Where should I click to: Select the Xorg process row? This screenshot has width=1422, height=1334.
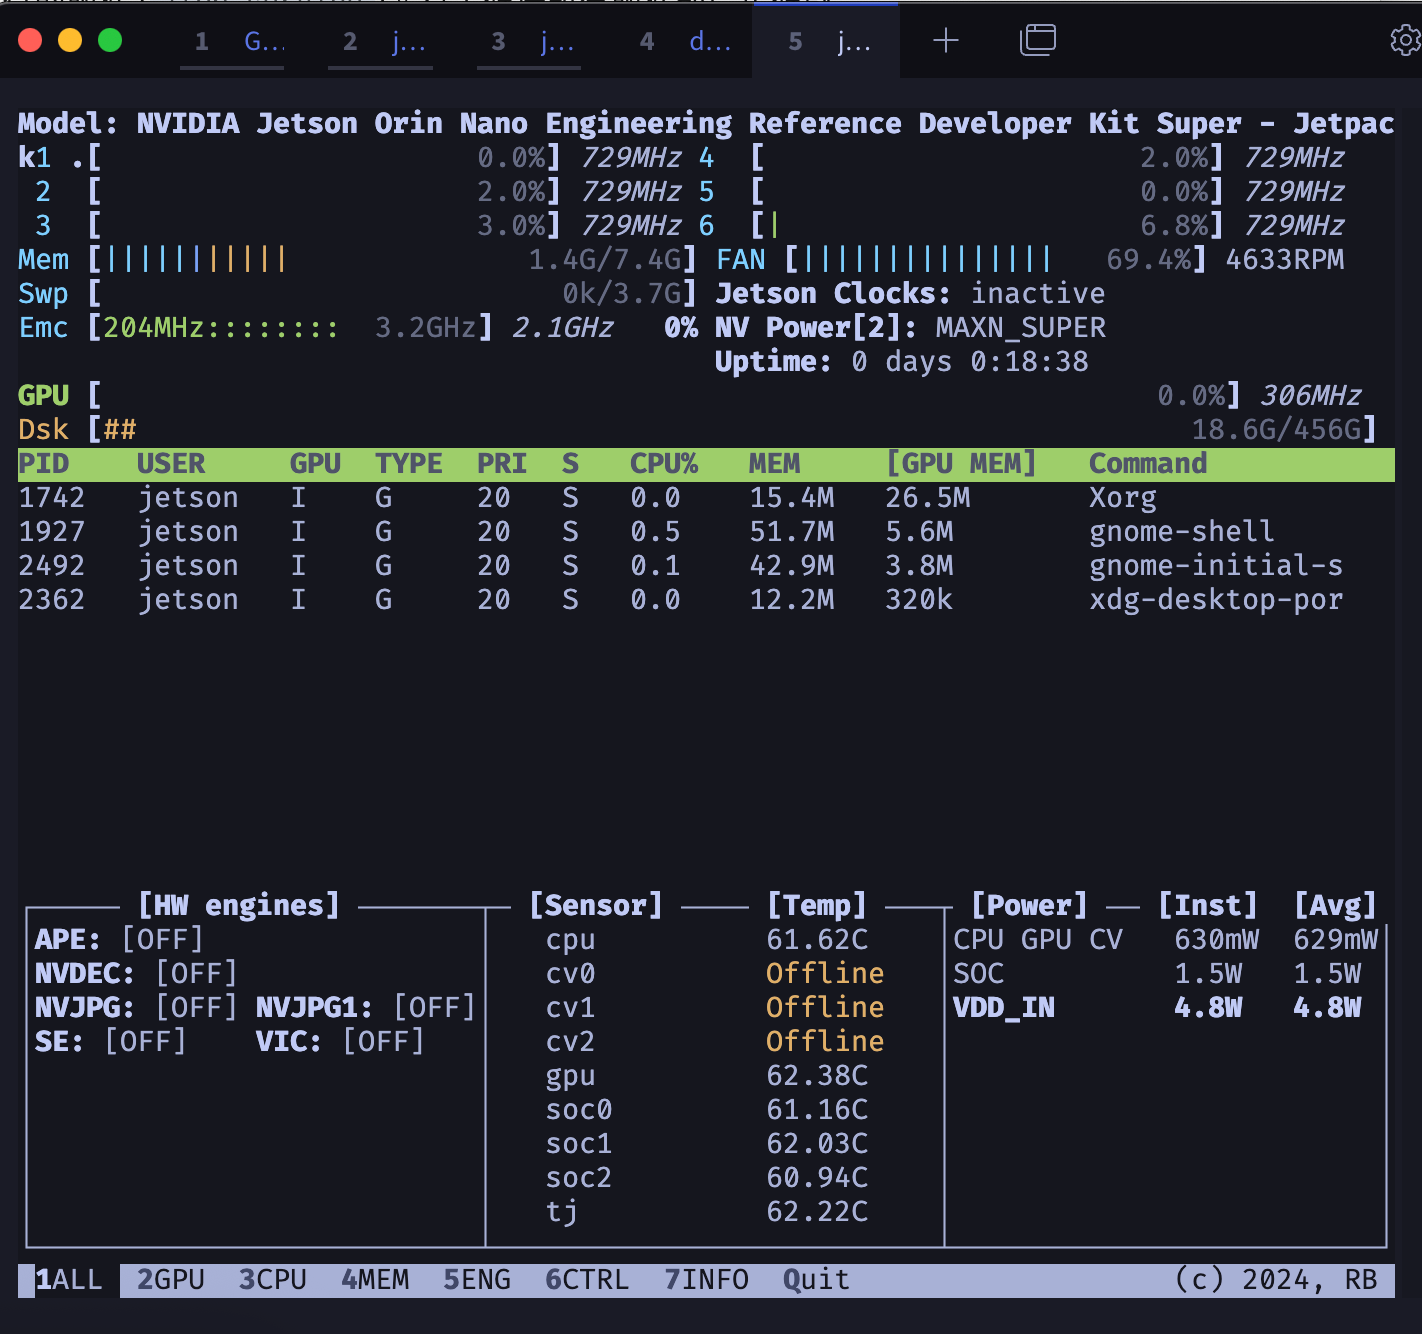click(706, 498)
